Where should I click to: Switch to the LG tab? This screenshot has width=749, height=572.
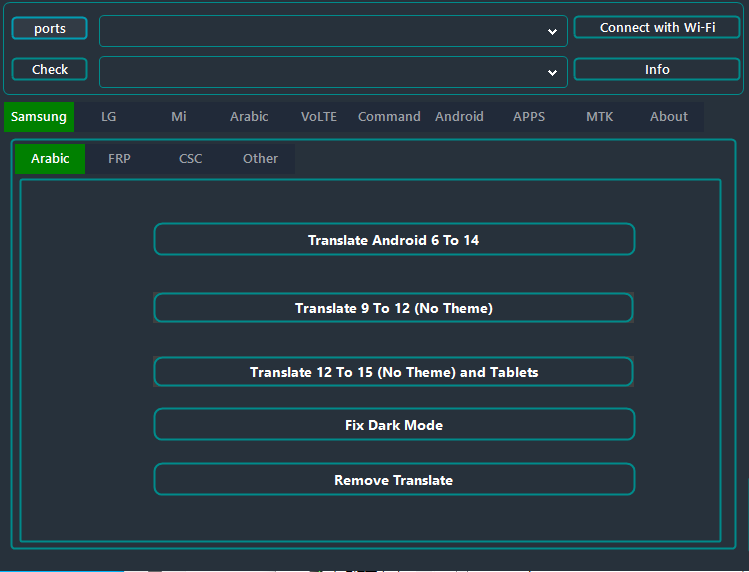click(x=108, y=117)
